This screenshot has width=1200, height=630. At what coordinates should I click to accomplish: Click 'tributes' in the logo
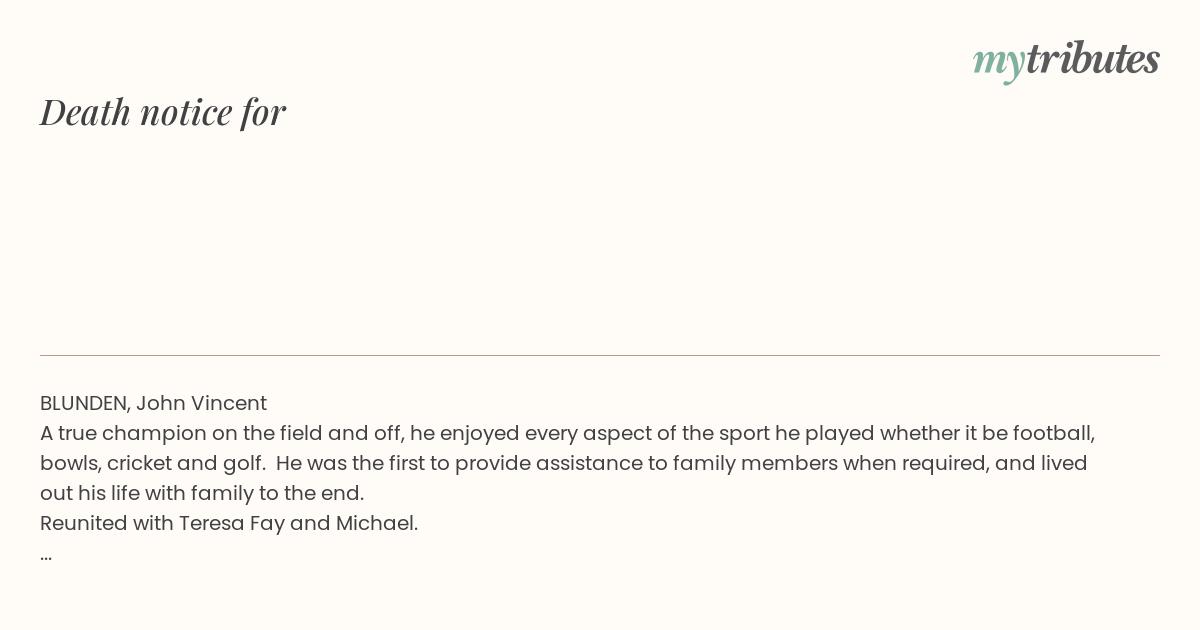coord(1093,58)
